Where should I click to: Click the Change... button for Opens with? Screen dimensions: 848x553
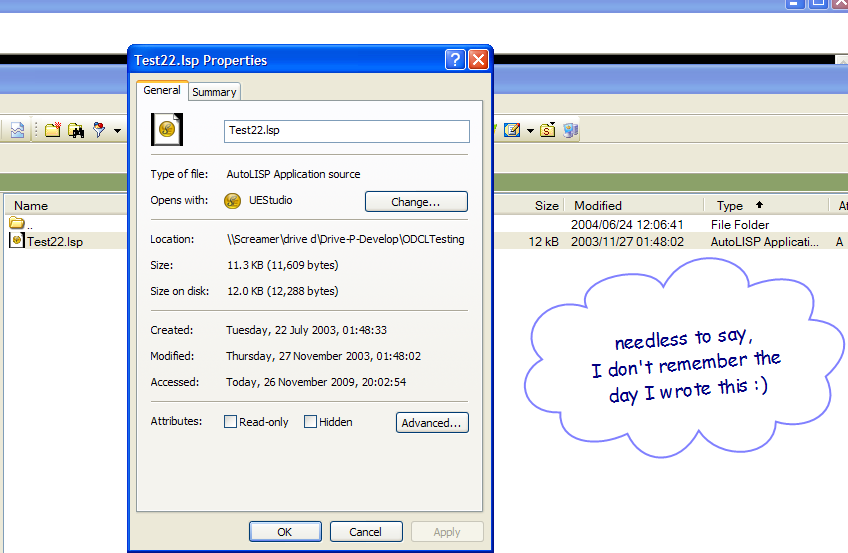(416, 202)
